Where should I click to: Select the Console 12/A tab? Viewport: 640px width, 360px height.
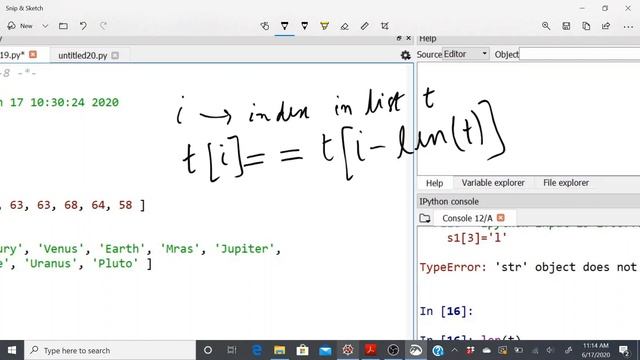pyautogui.click(x=467, y=218)
